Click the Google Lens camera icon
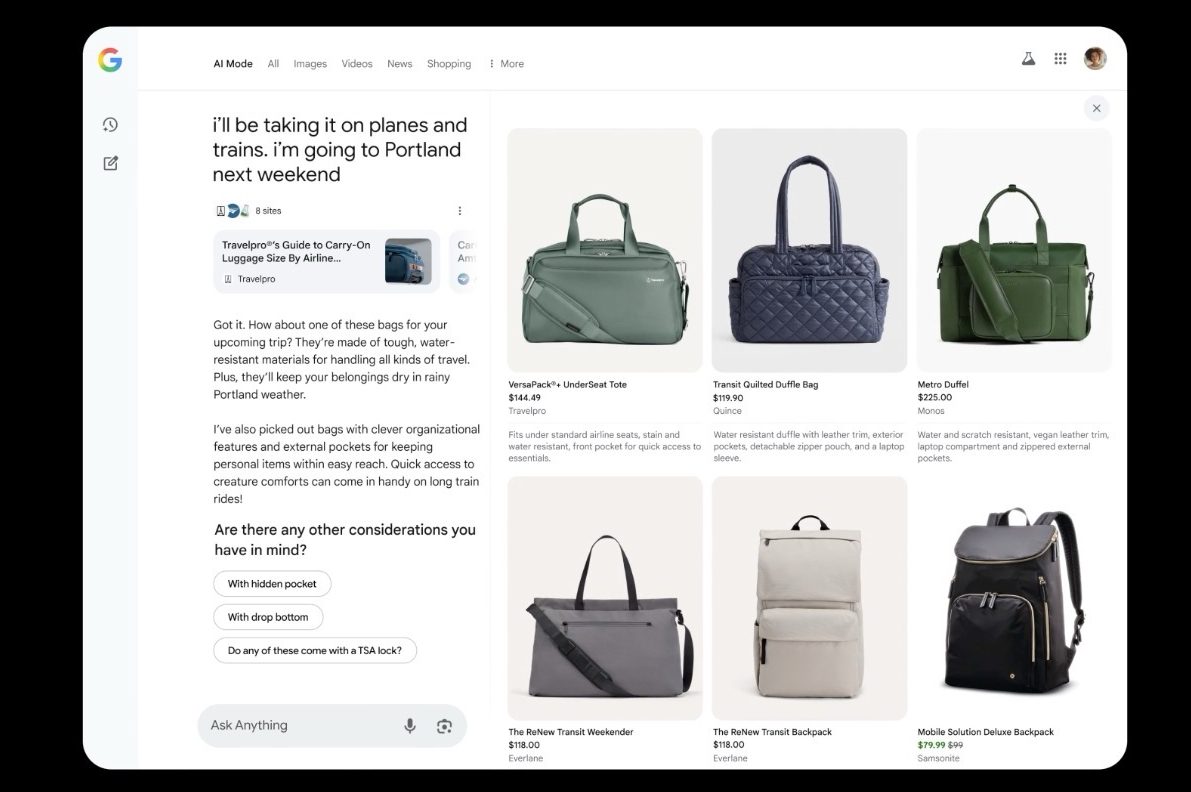1191x792 pixels. point(445,726)
